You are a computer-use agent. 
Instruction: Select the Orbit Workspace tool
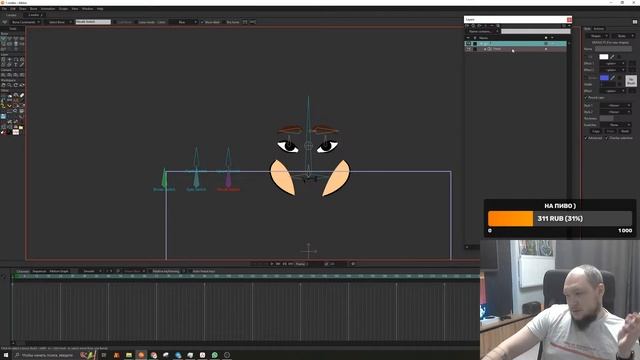(x=22, y=85)
